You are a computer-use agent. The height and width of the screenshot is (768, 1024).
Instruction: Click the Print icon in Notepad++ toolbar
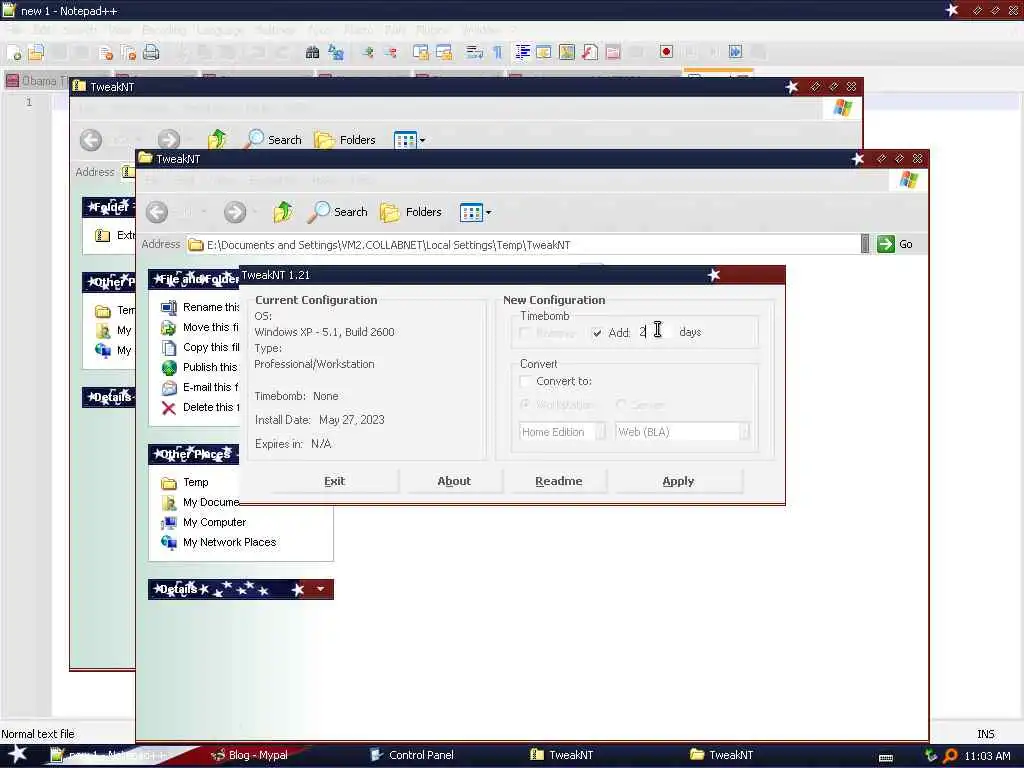(151, 52)
